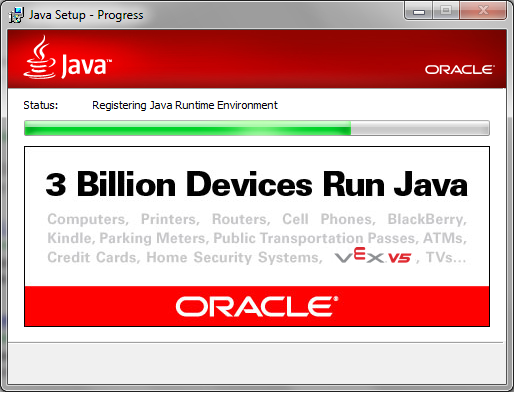Click the 'Java Setup - Progress' window title
Viewport: 519px width, 396px height.
[x=87, y=15]
